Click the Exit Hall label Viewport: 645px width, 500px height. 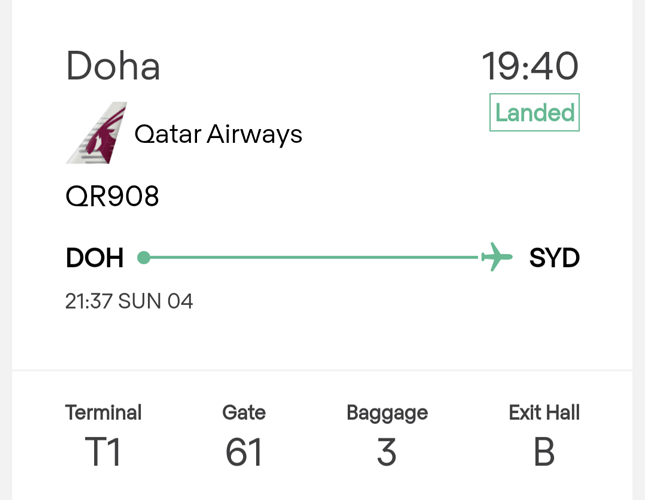pos(544,412)
